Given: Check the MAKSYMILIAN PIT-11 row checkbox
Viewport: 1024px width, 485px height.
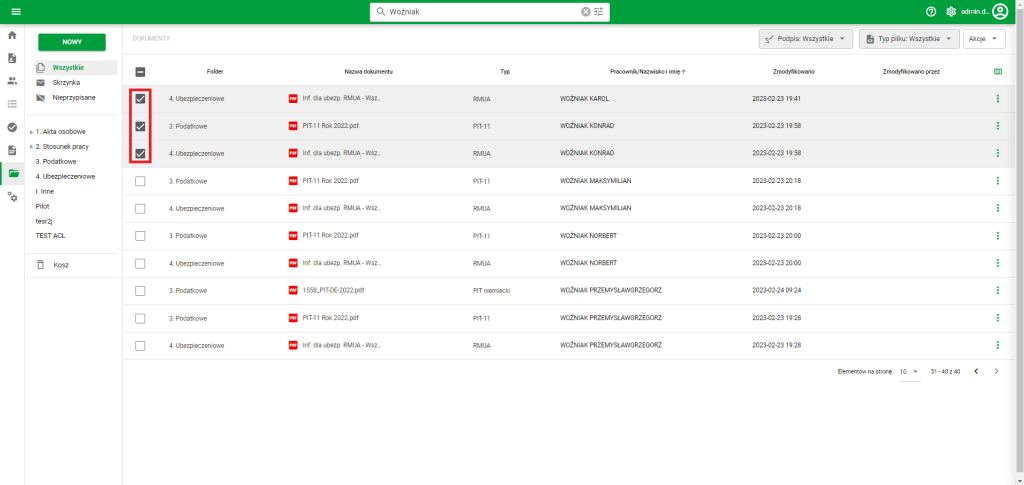Looking at the screenshot, I should [x=140, y=181].
